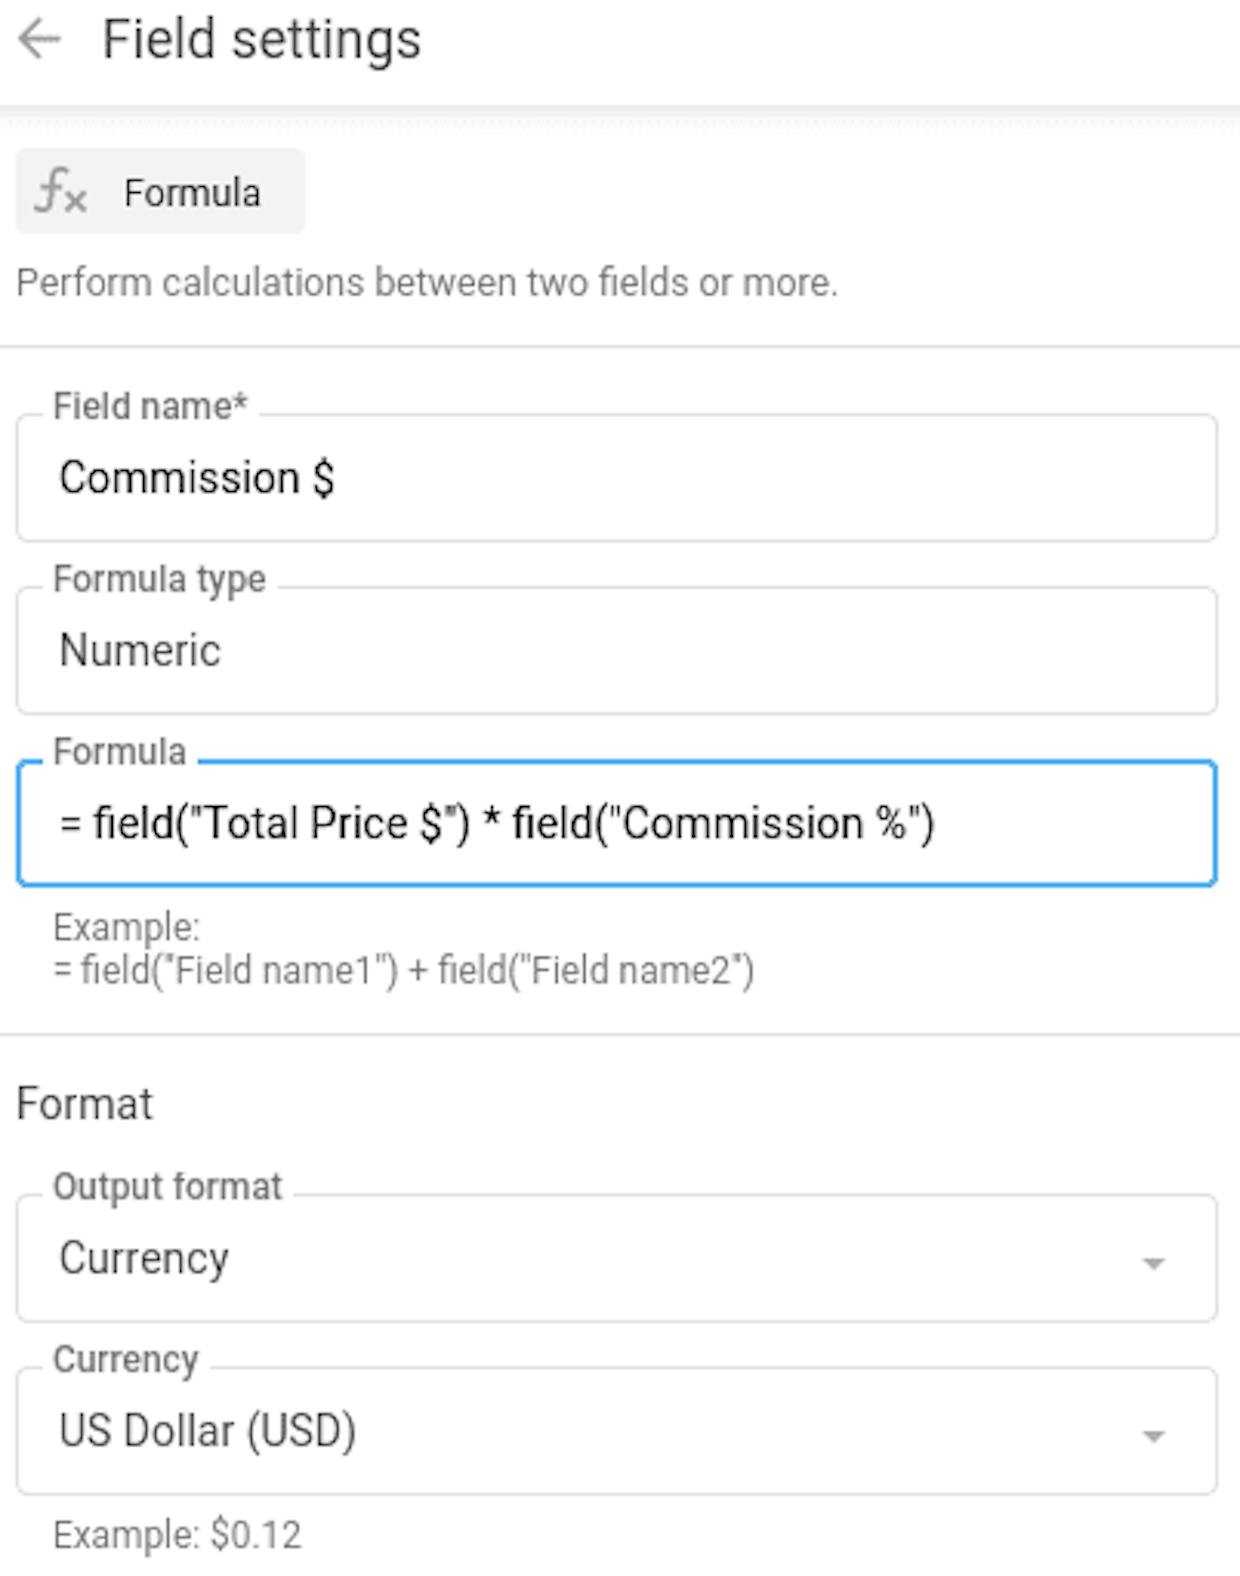Click the Formula type label
1240x1576 pixels.
pyautogui.click(x=159, y=579)
